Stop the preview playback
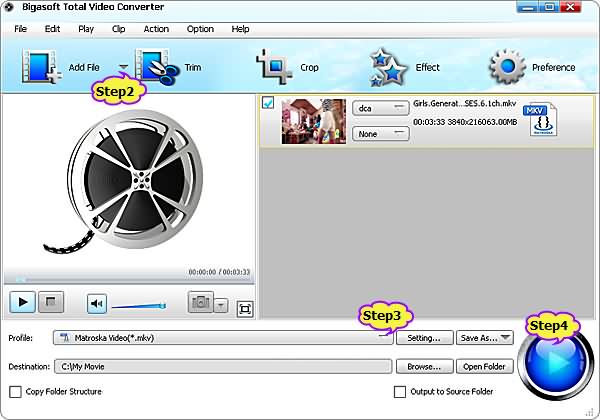Screen dimensions: 600x420 coord(51,302)
